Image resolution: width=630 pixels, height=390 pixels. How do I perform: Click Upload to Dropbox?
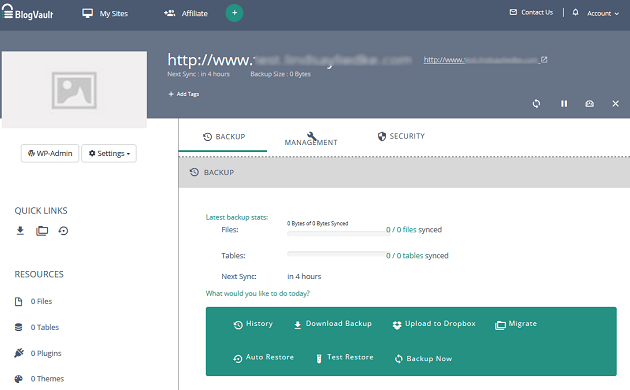[434, 324]
